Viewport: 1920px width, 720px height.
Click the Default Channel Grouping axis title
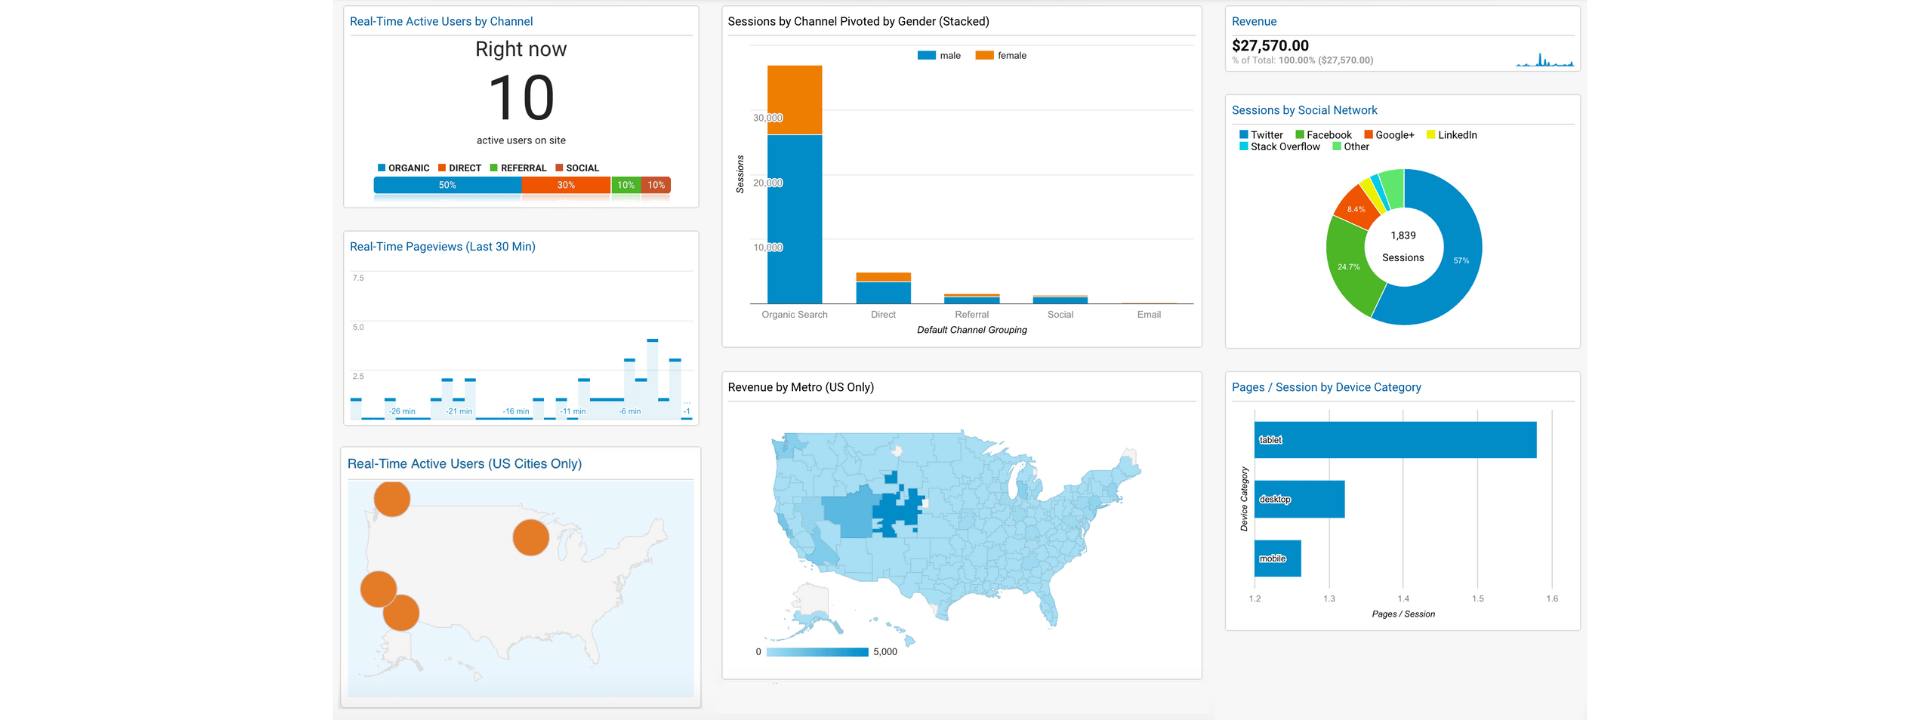[x=972, y=330]
